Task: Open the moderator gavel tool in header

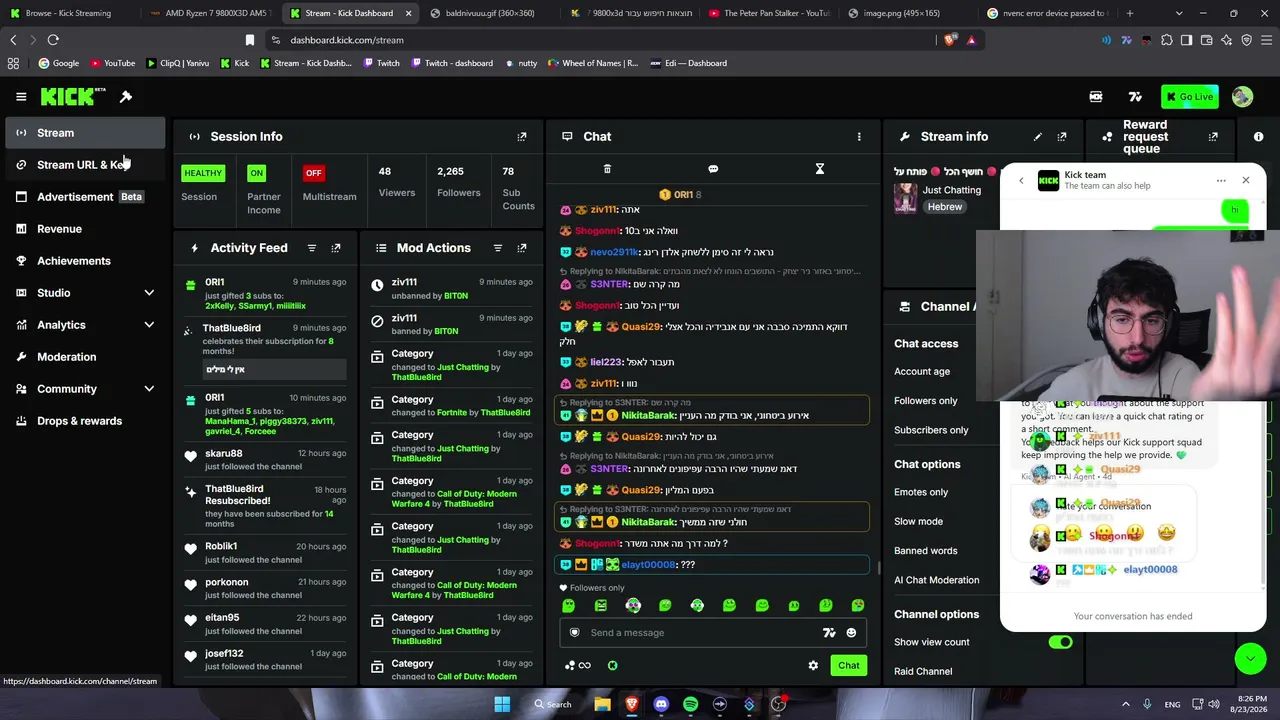Action: coord(126,97)
